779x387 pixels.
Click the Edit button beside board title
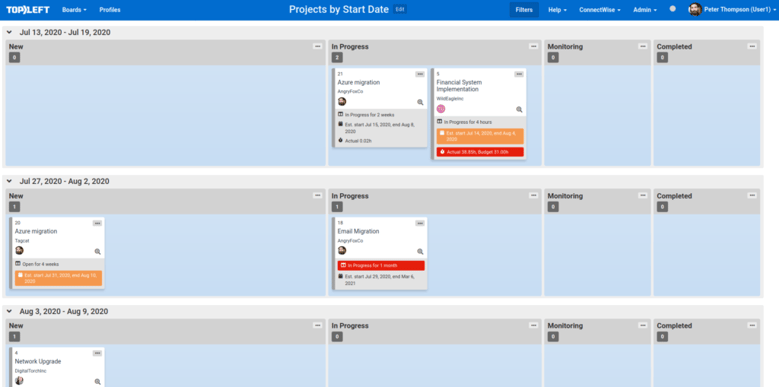pos(400,9)
